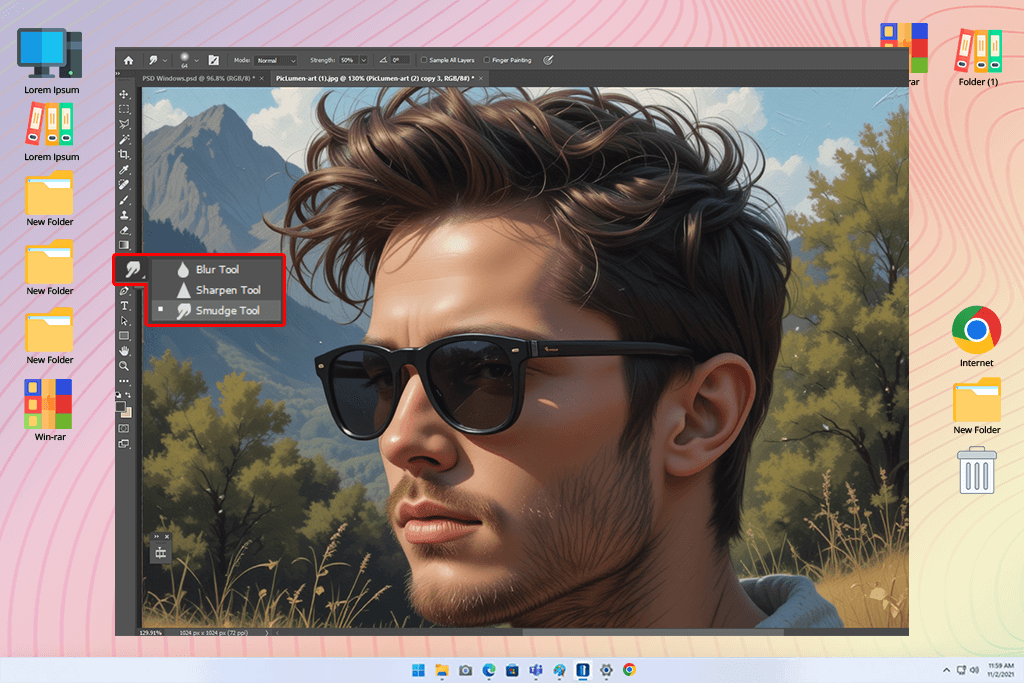Select the Healing Brush tool
This screenshot has height=683, width=1024.
coord(124,185)
